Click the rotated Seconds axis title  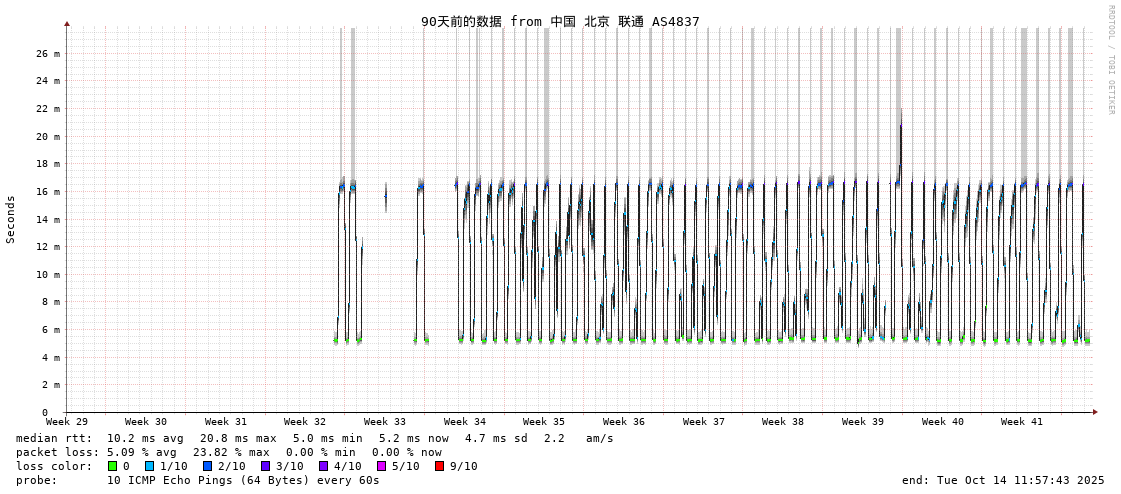pyautogui.click(x=11, y=219)
